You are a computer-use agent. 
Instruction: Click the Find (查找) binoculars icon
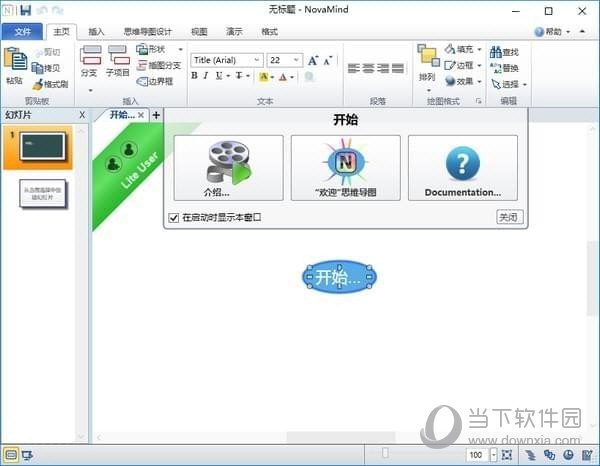(x=496, y=52)
